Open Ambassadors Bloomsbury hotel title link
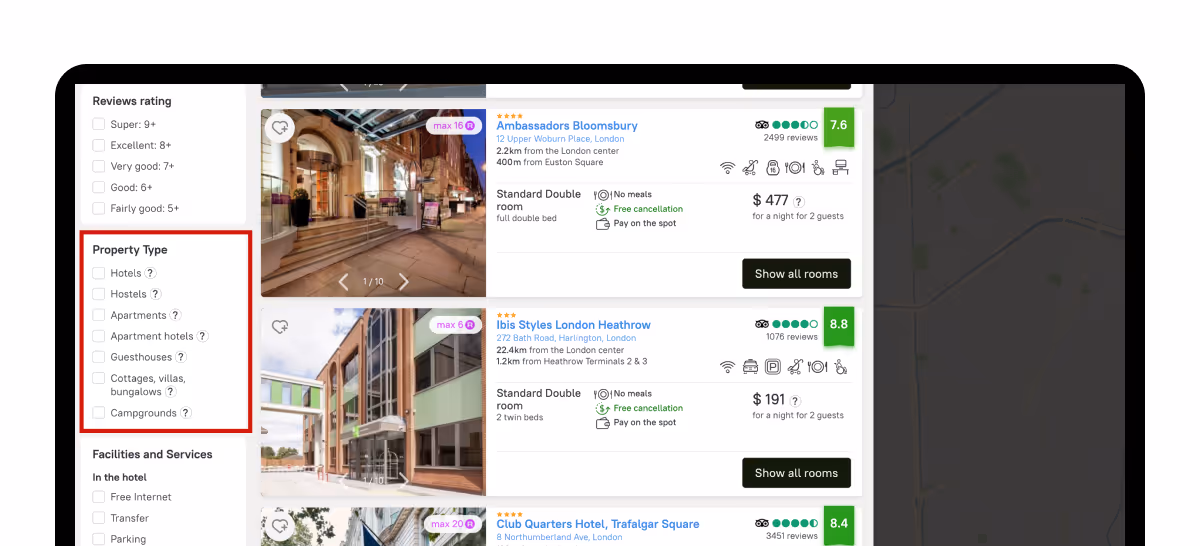Viewport: 1200px width, 546px height. [567, 126]
